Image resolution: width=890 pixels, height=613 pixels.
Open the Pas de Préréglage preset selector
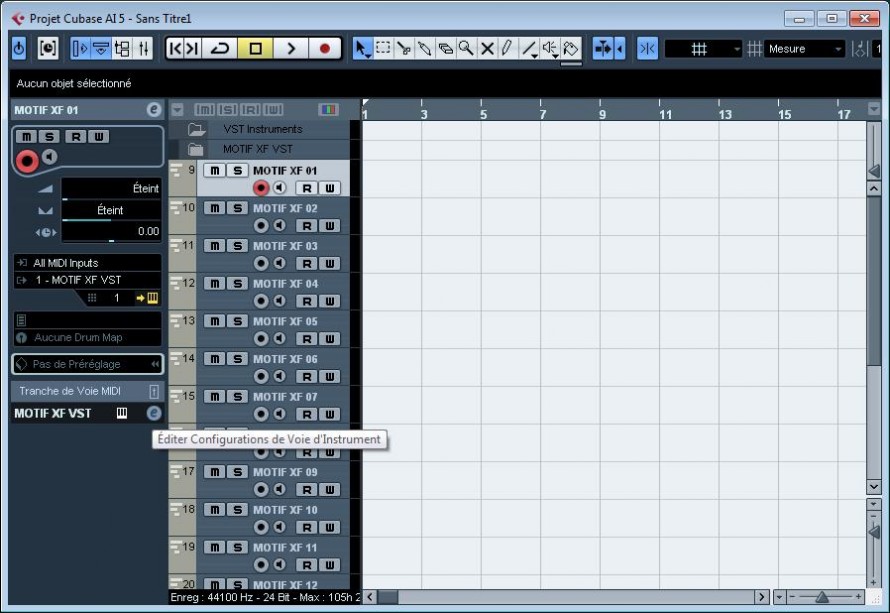87,364
